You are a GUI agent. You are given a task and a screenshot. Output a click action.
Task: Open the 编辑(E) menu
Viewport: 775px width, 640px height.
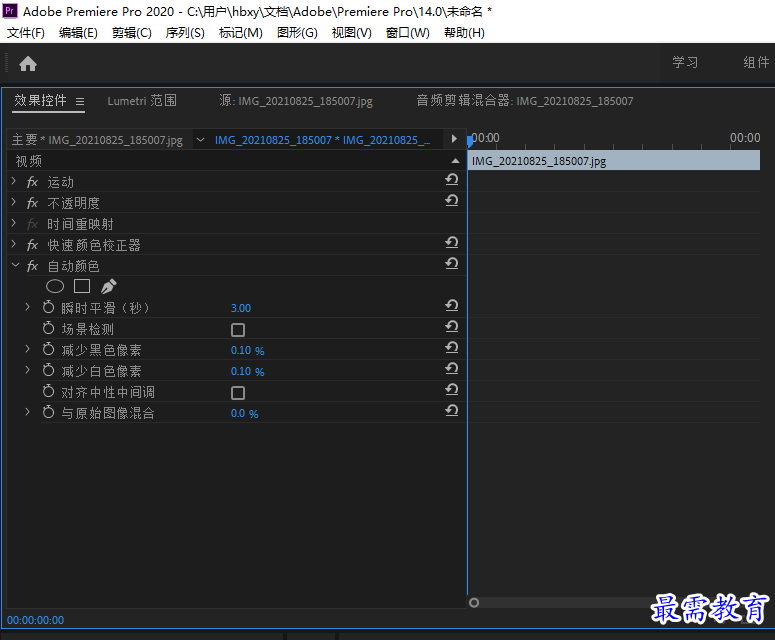78,33
